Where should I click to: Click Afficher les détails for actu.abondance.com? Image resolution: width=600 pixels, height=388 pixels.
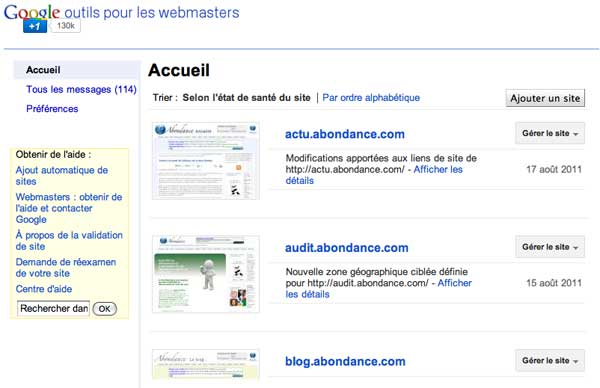coord(438,170)
